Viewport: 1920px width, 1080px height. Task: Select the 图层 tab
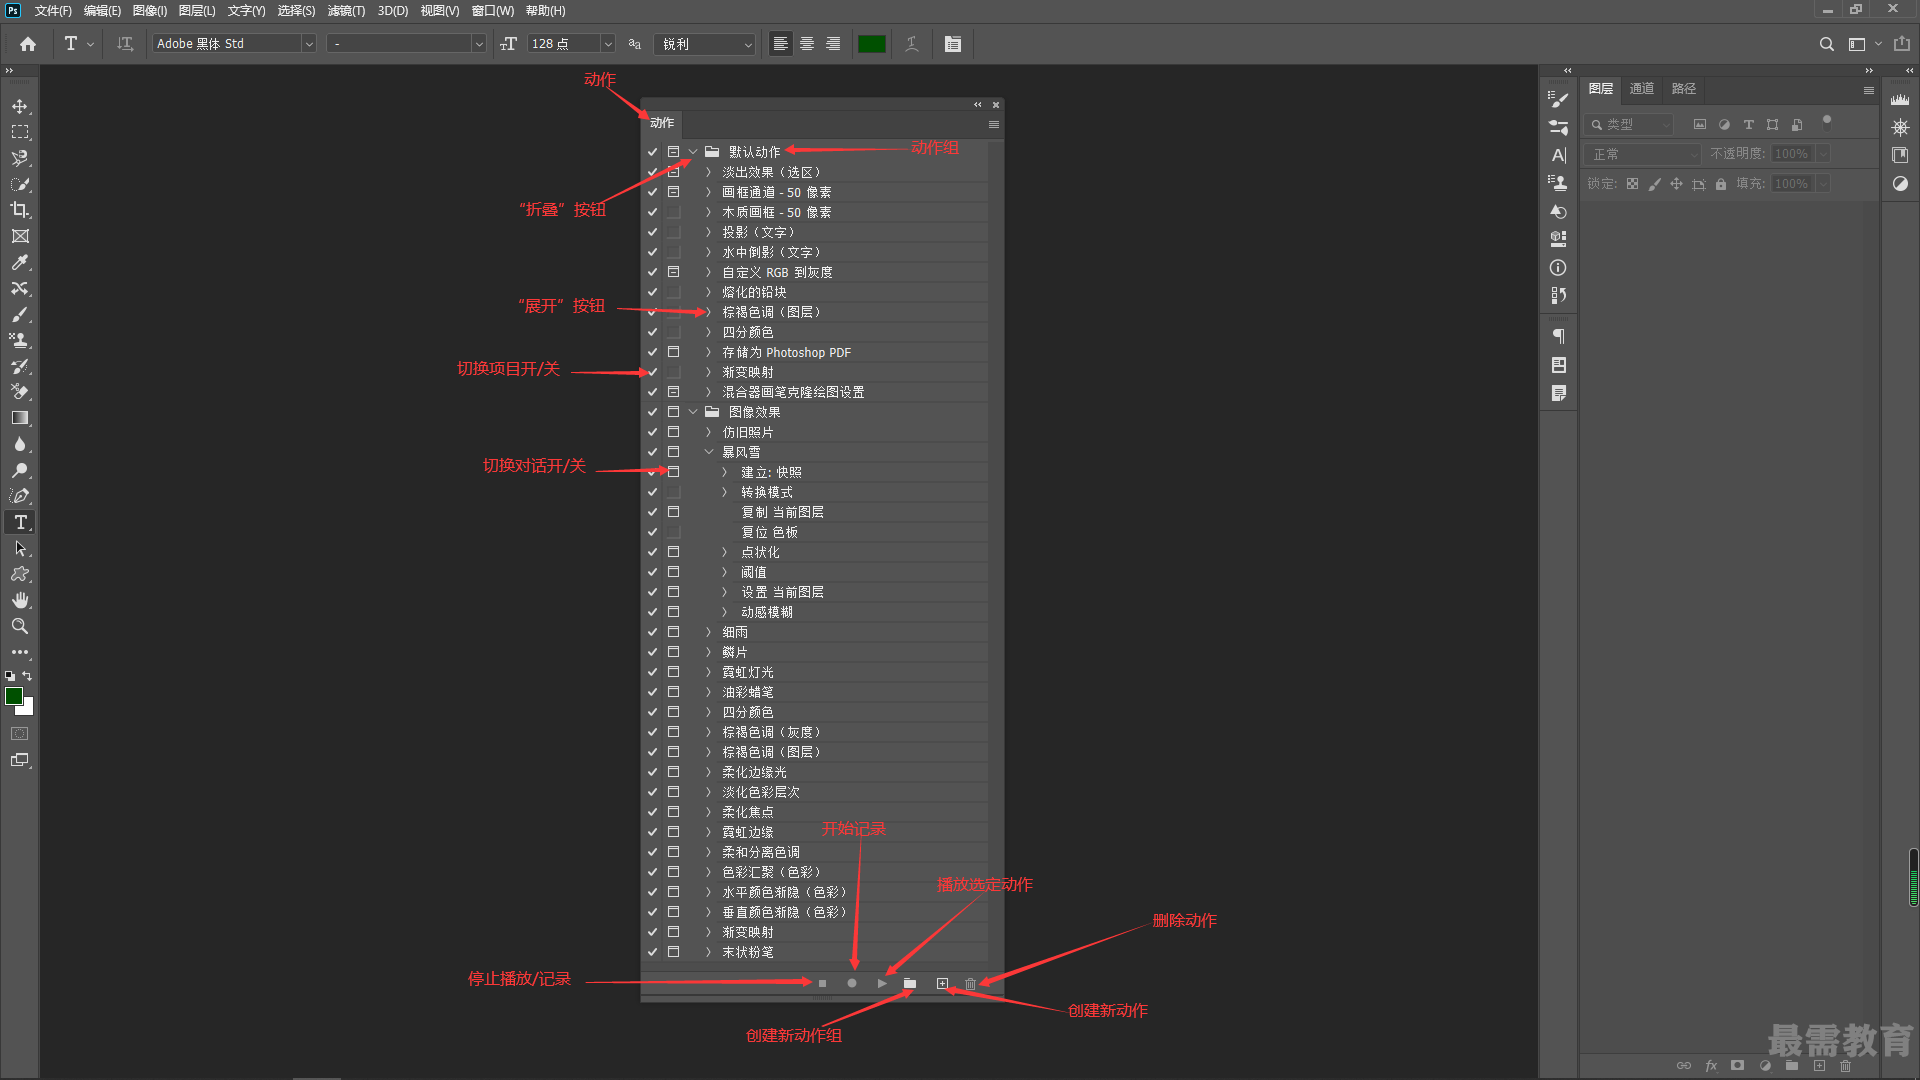click(1600, 89)
